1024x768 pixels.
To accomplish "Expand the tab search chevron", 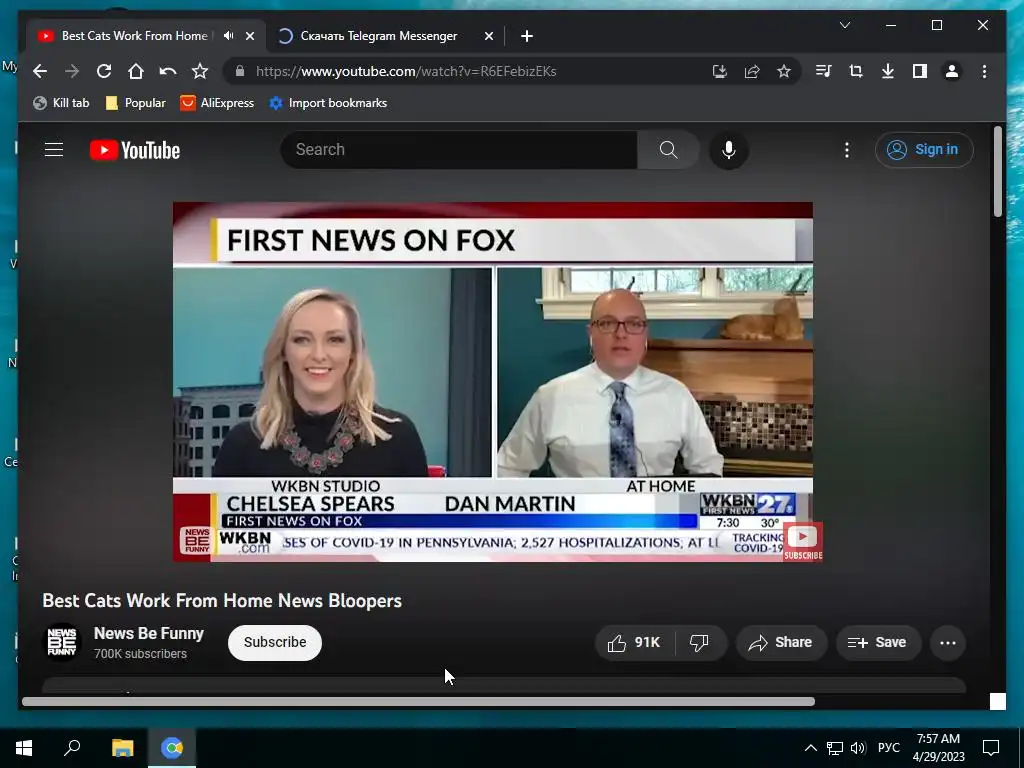I will point(844,25).
